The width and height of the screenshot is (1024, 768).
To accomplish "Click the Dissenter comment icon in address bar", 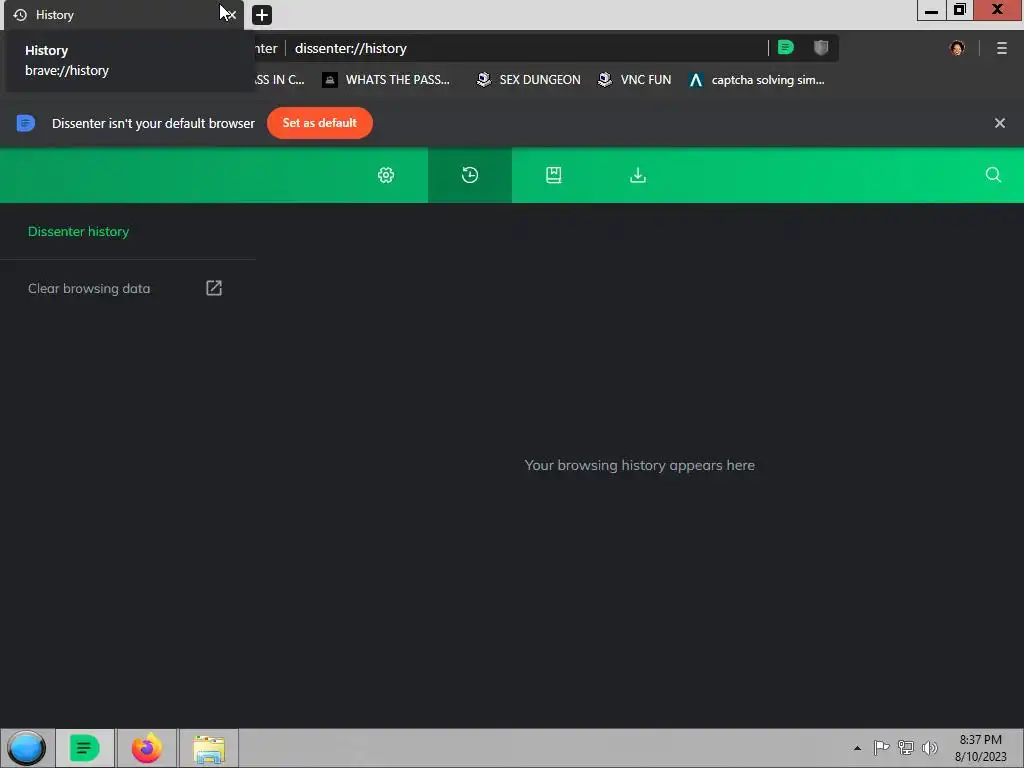I will 786,48.
